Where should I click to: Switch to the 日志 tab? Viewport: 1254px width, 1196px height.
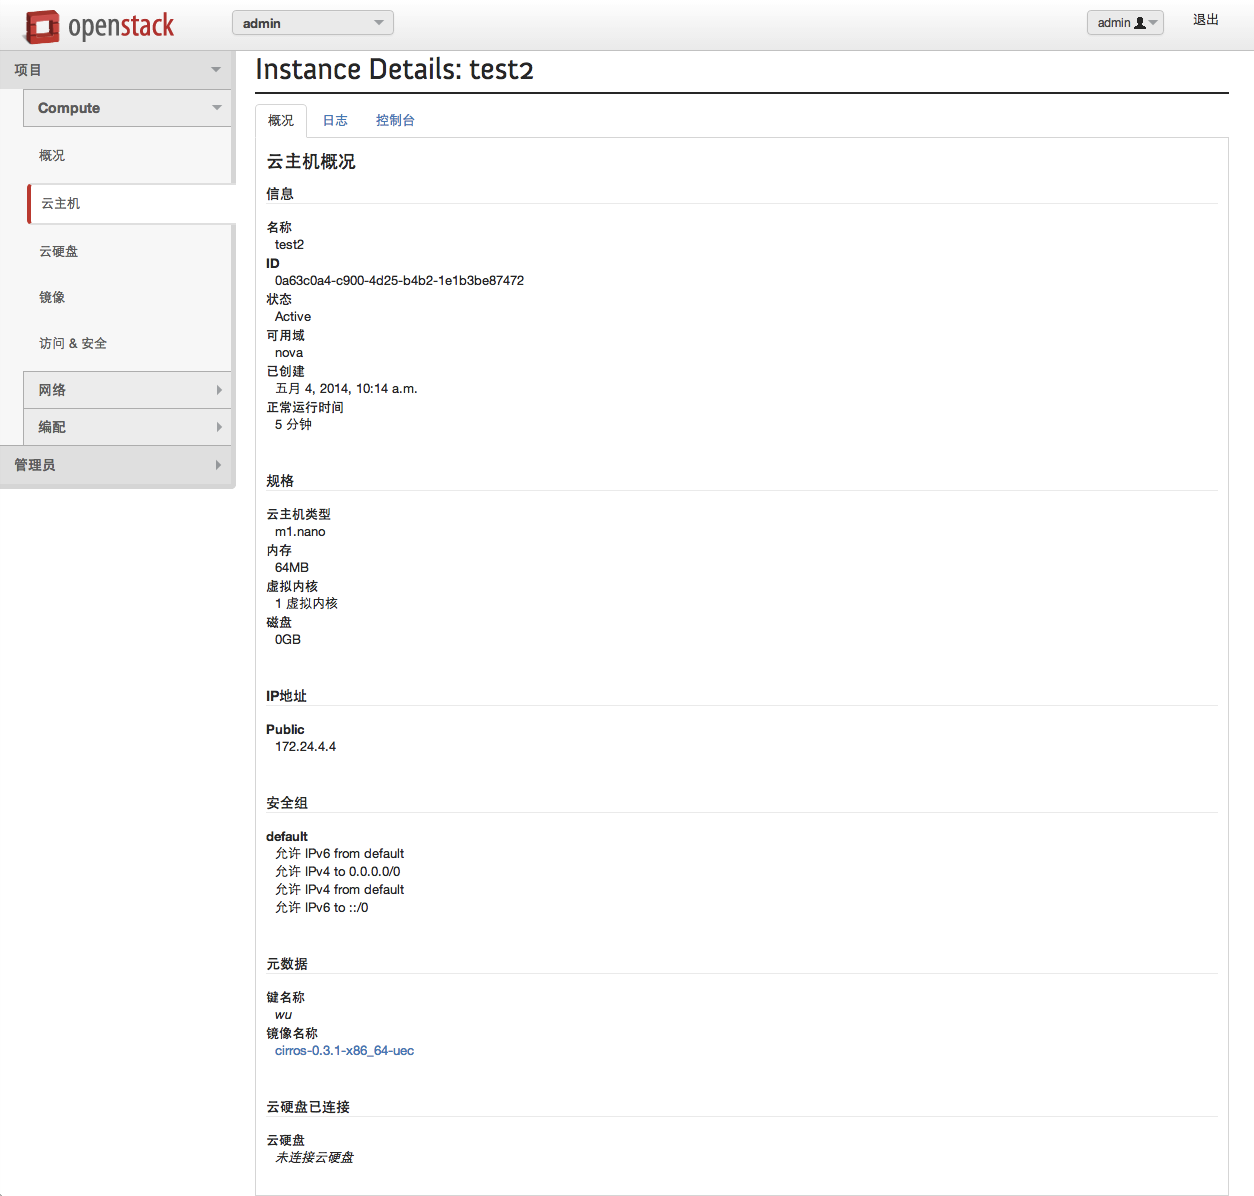[335, 120]
